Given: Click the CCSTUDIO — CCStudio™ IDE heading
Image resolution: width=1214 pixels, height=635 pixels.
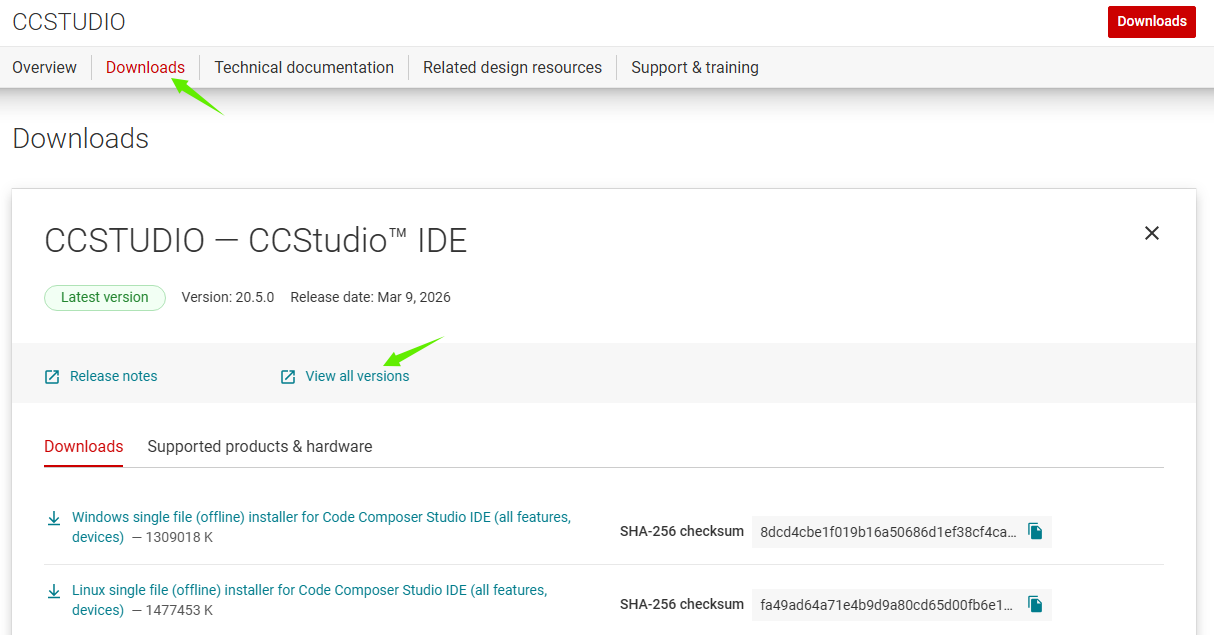Looking at the screenshot, I should 256,240.
